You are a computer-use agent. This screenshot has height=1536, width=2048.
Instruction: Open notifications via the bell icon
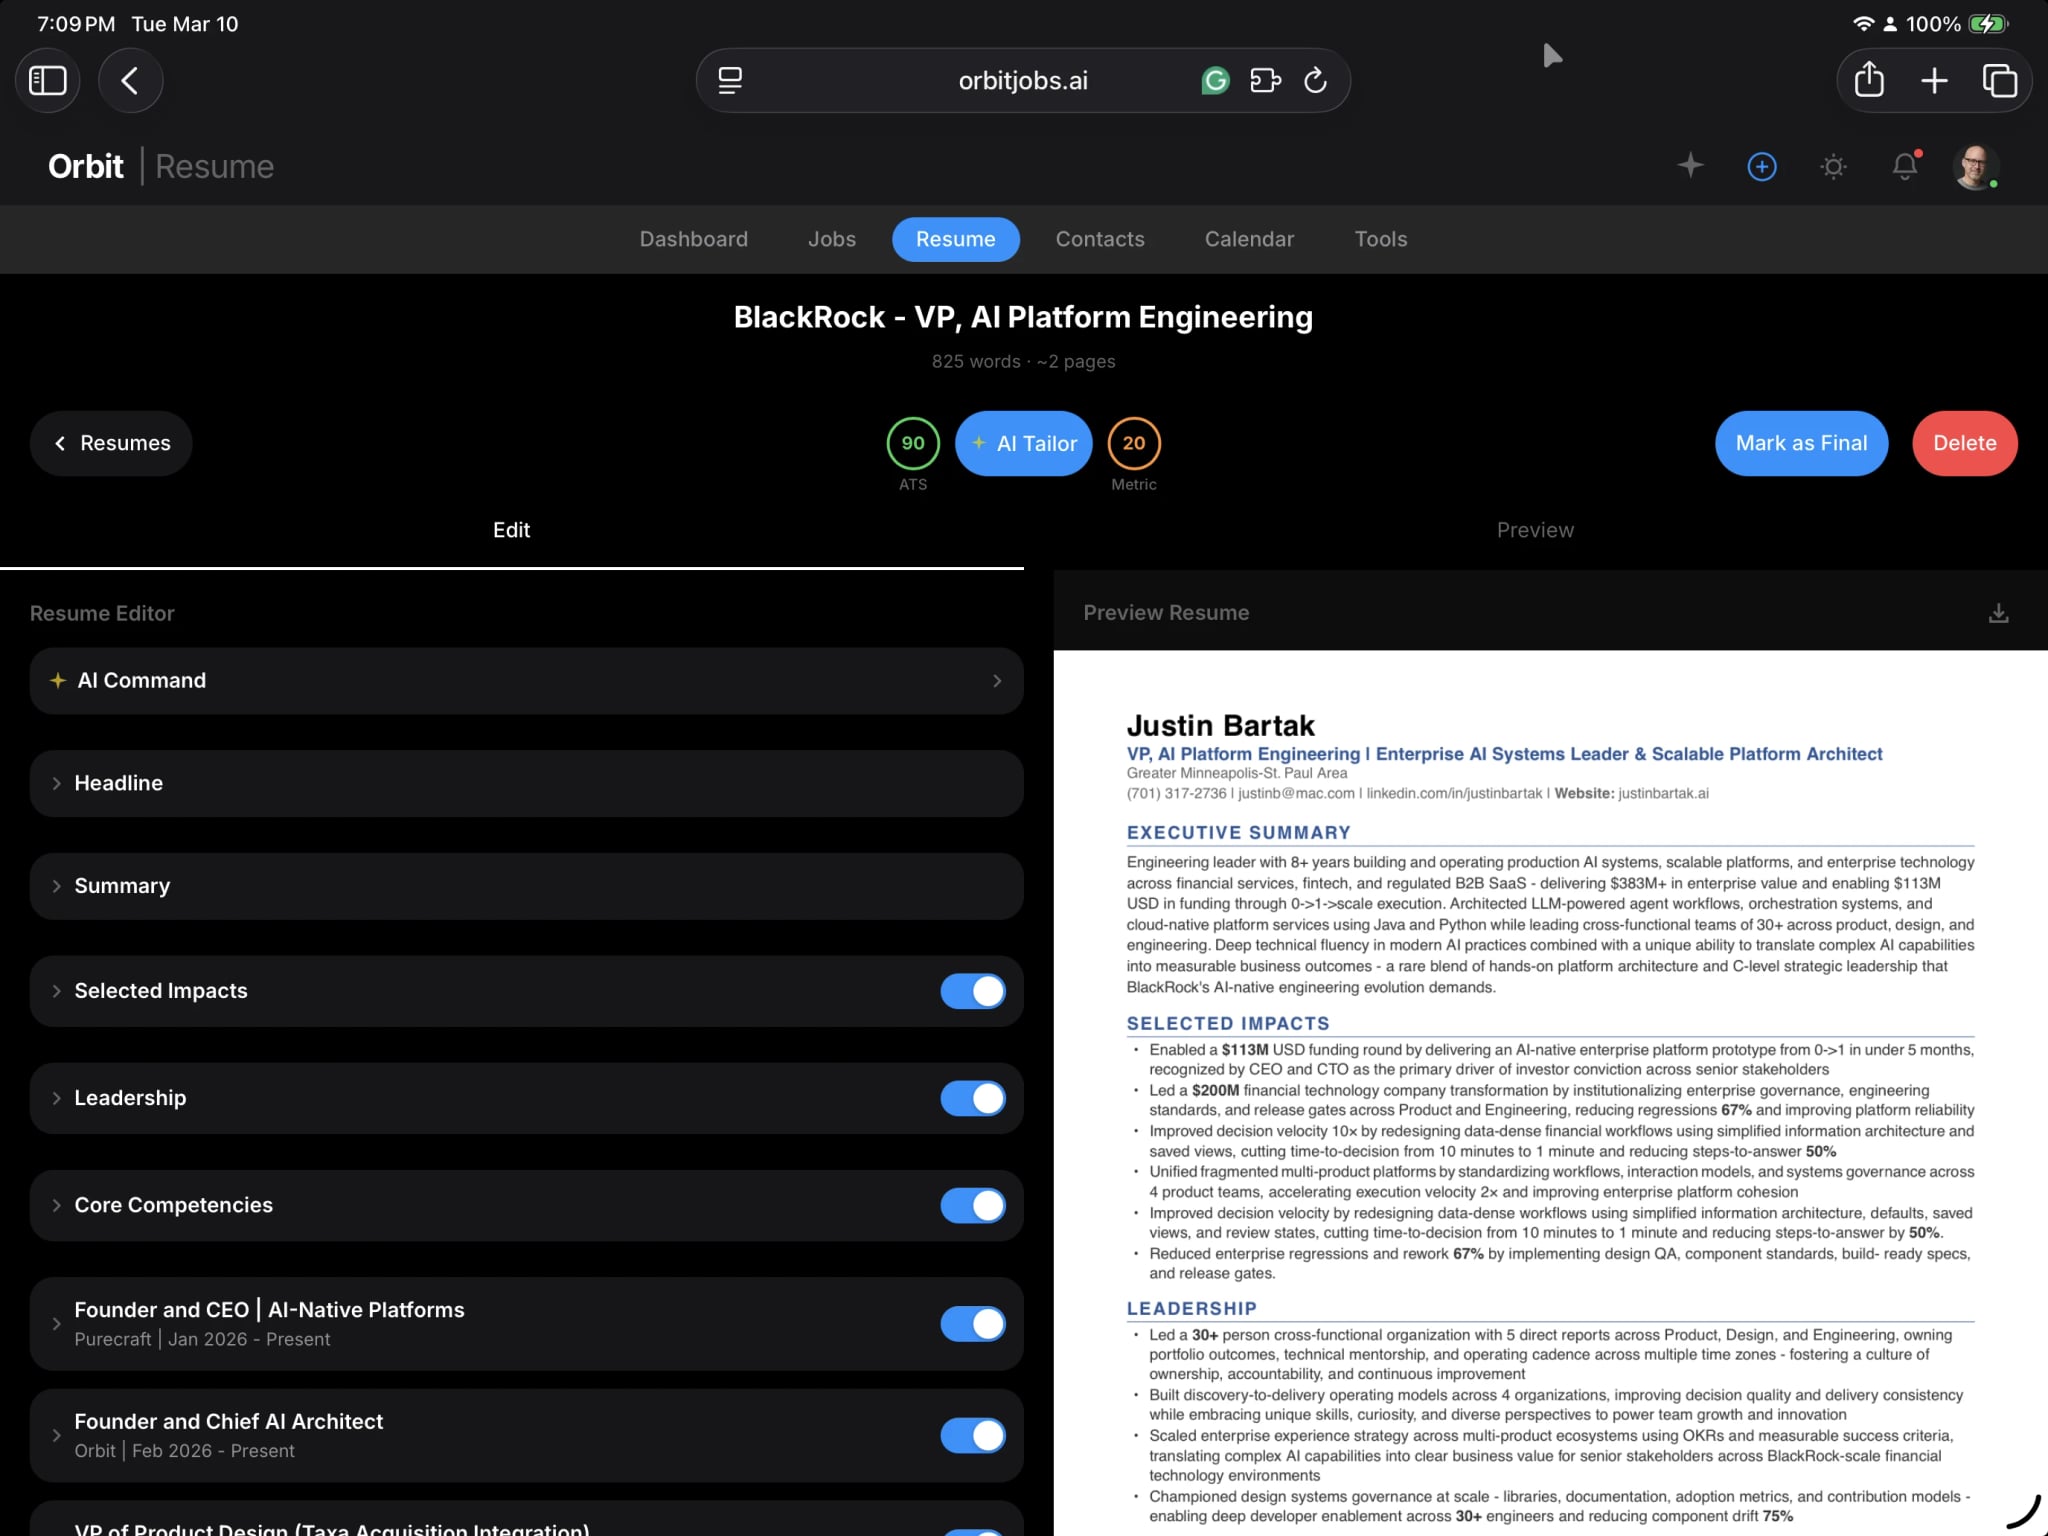point(1906,166)
